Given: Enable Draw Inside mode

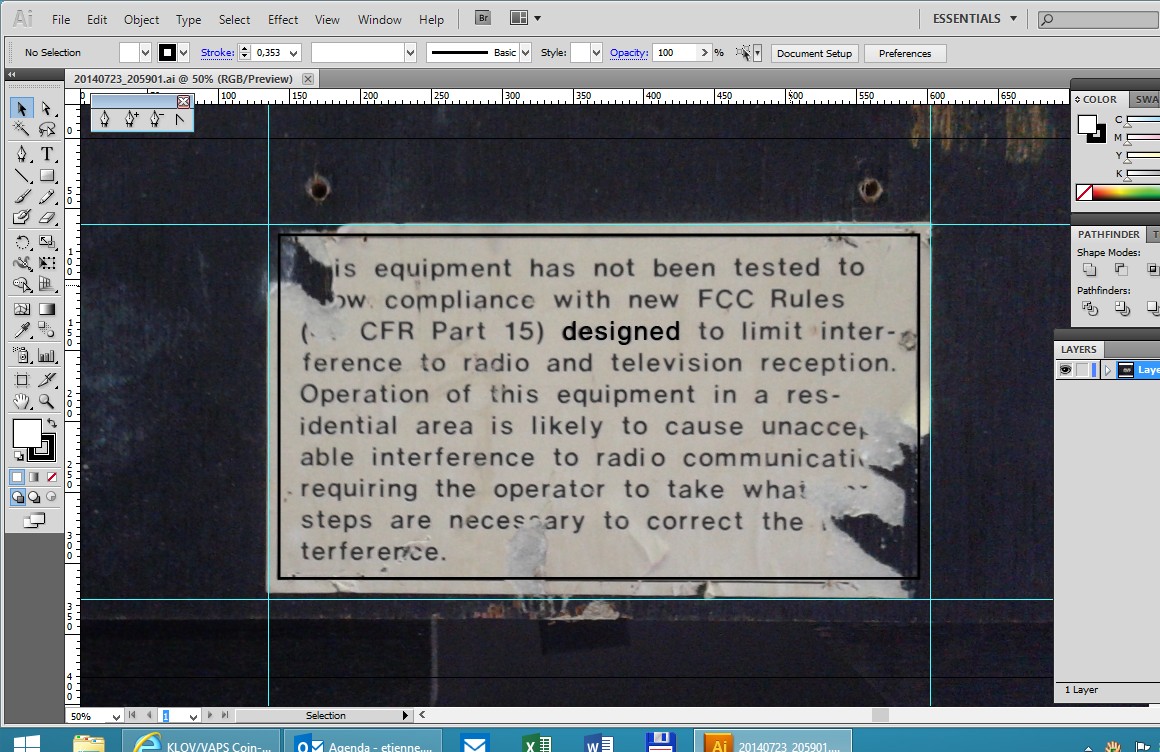Looking at the screenshot, I should 51,497.
